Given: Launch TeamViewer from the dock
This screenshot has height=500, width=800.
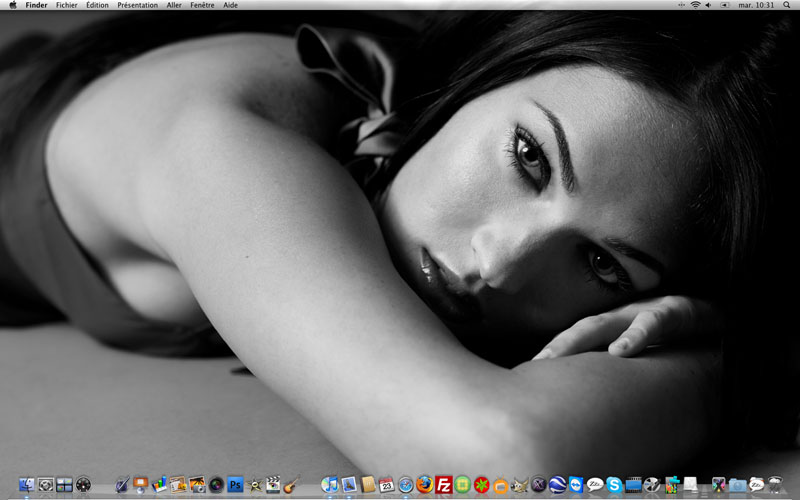Looking at the screenshot, I should pos(577,485).
